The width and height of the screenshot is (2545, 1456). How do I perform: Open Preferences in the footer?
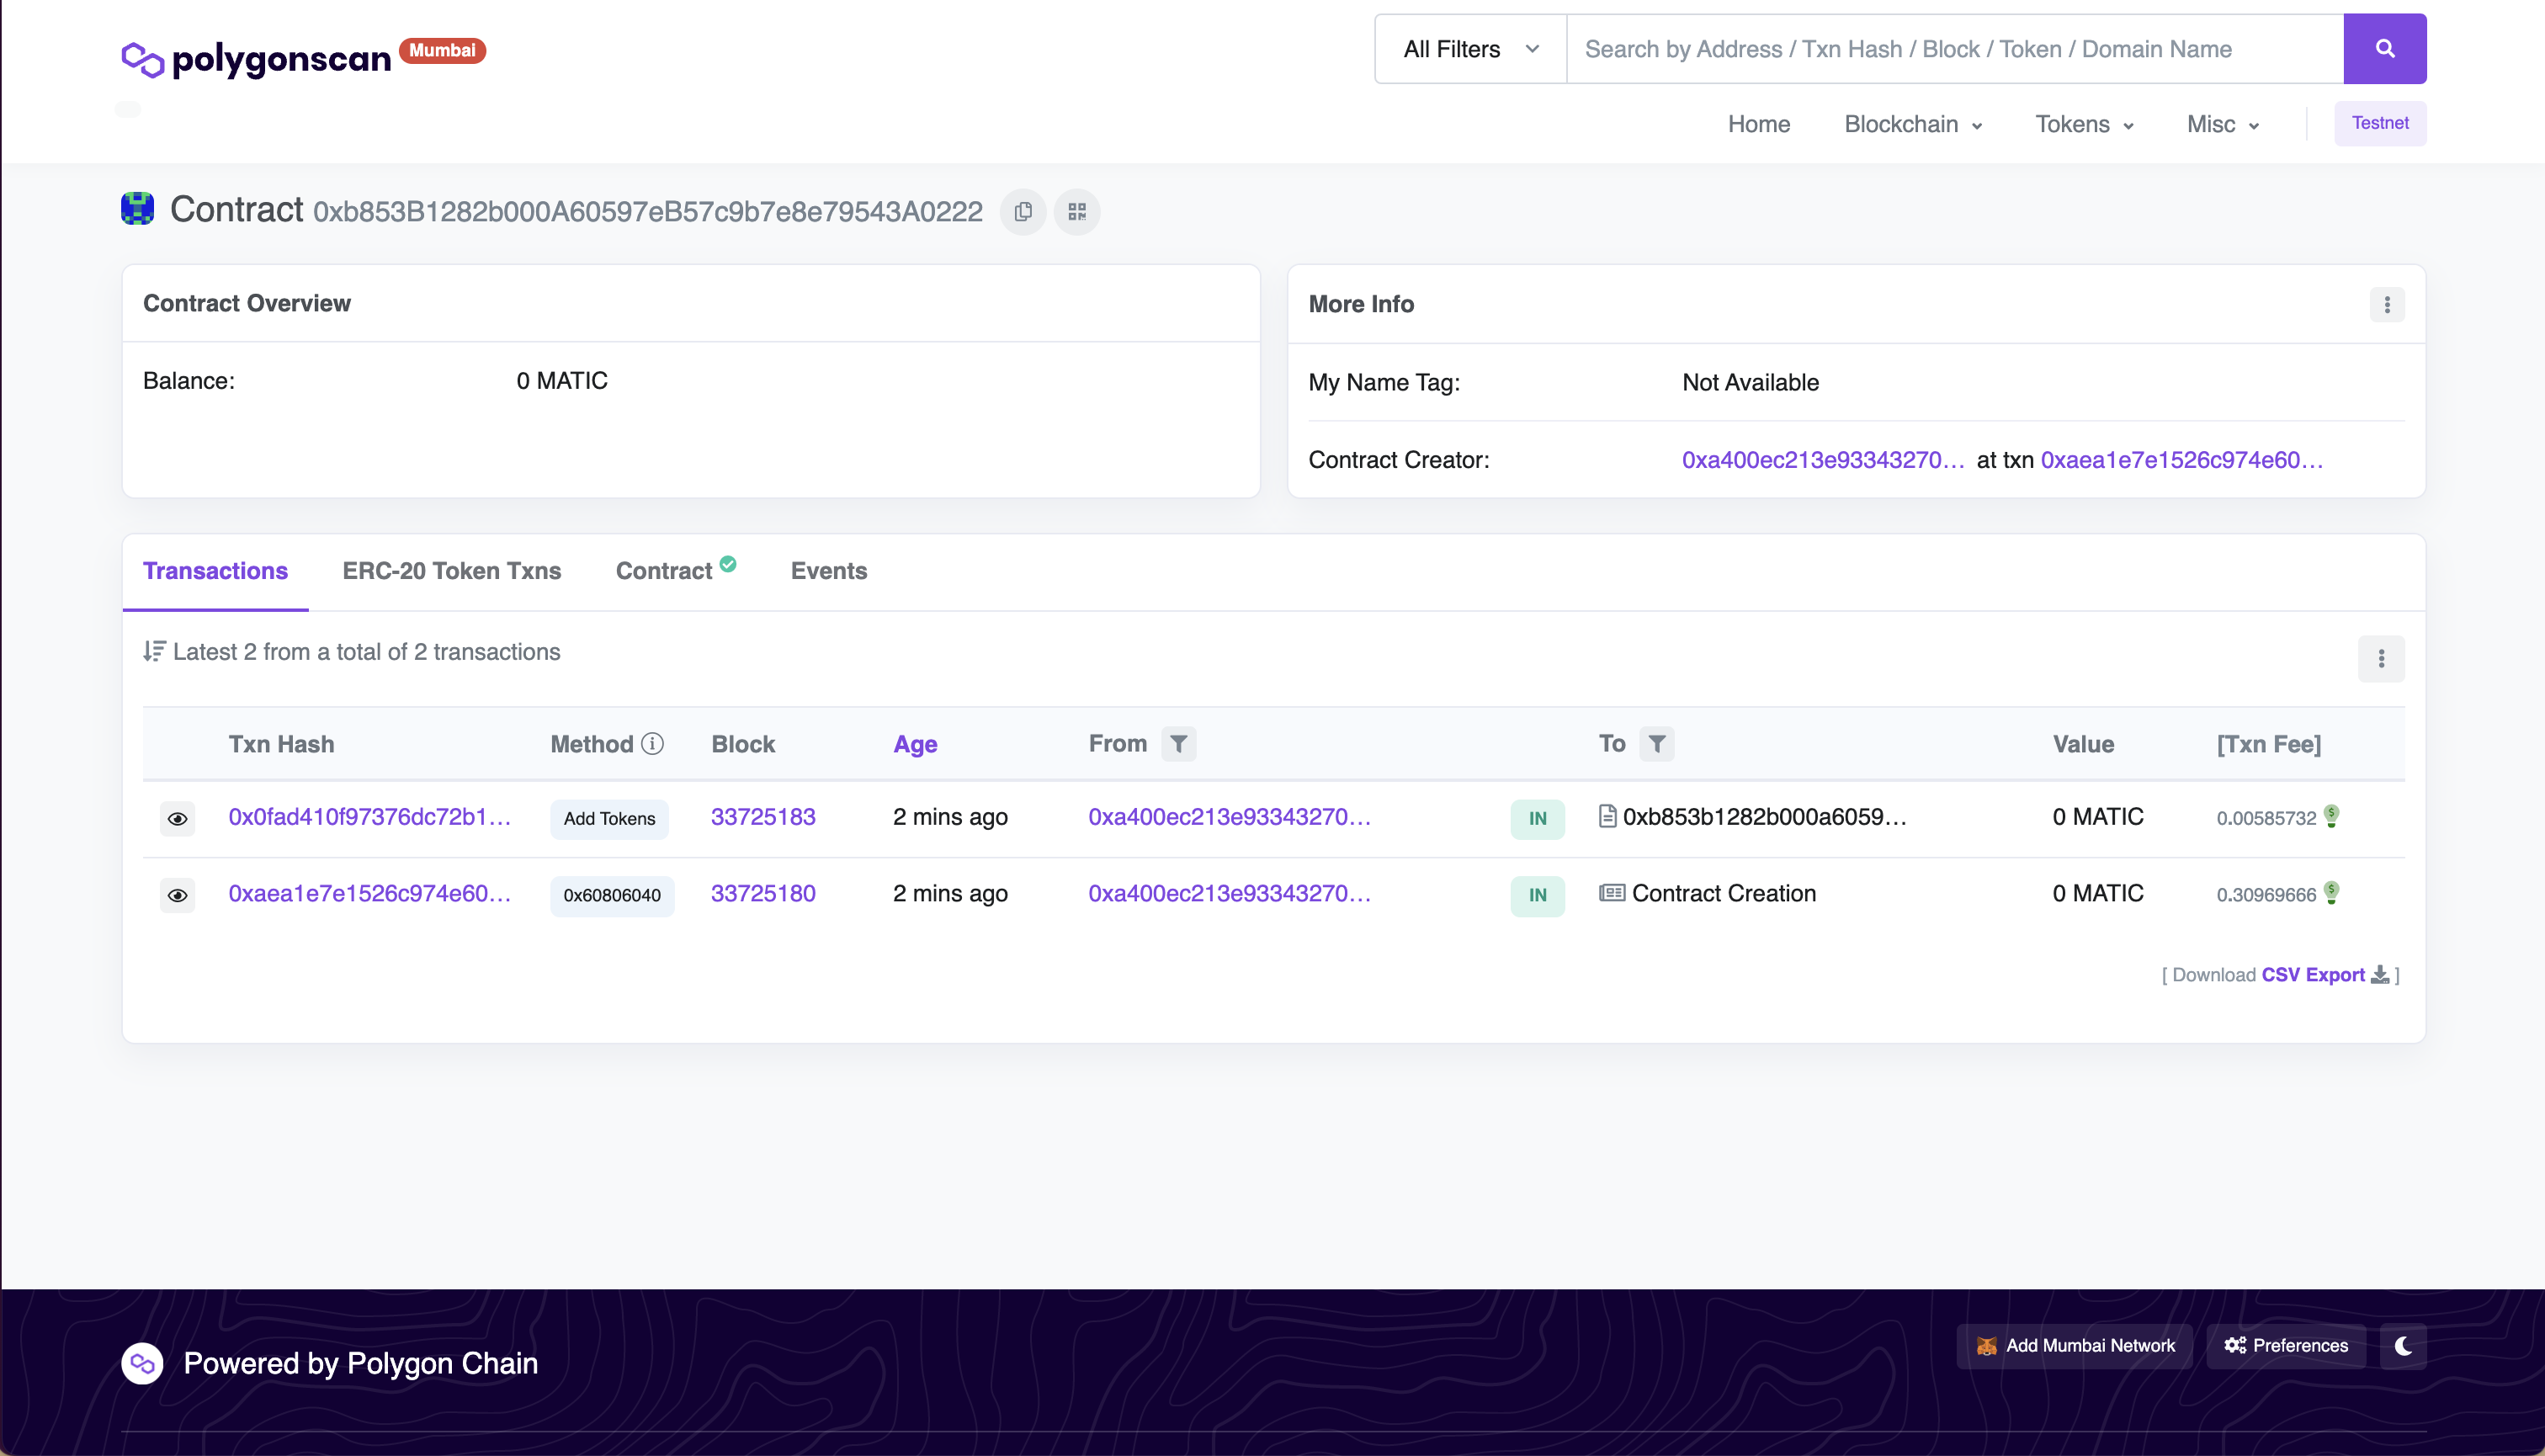(2285, 1346)
